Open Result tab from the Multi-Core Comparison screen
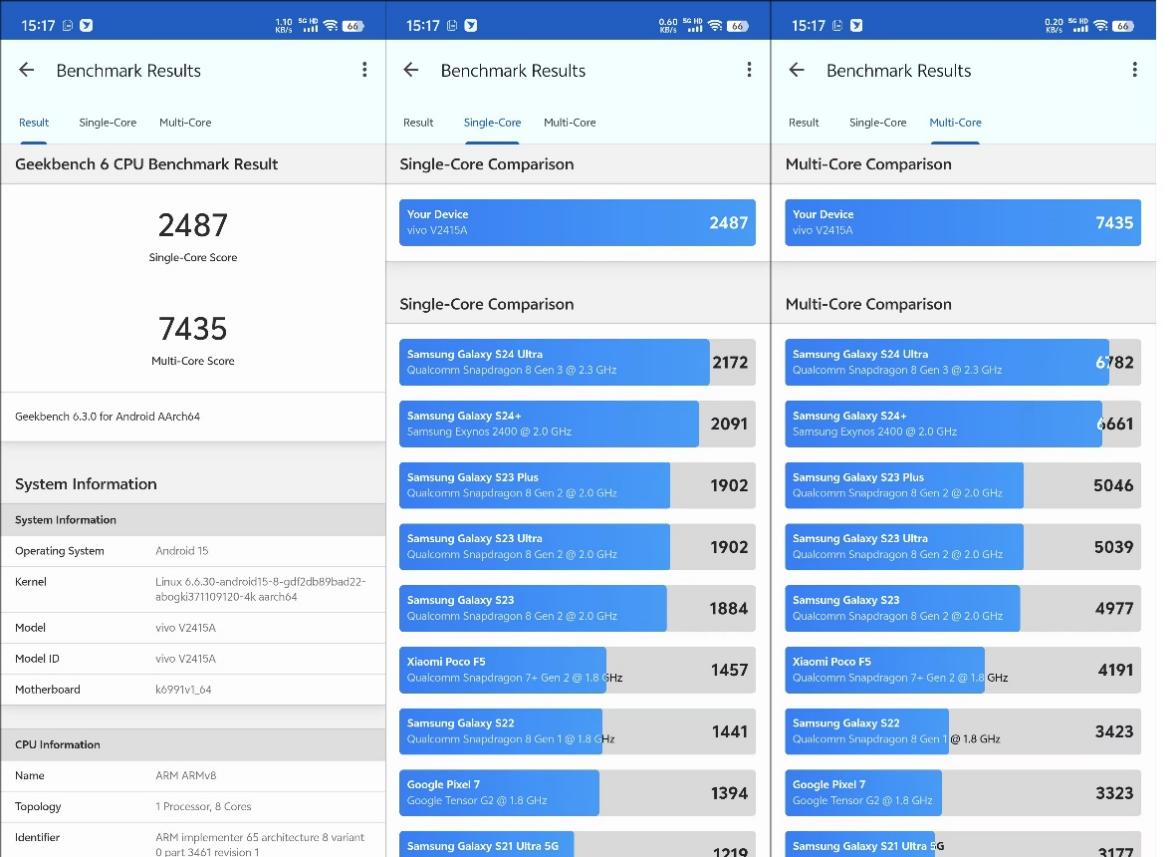The image size is (1175, 857). click(803, 123)
